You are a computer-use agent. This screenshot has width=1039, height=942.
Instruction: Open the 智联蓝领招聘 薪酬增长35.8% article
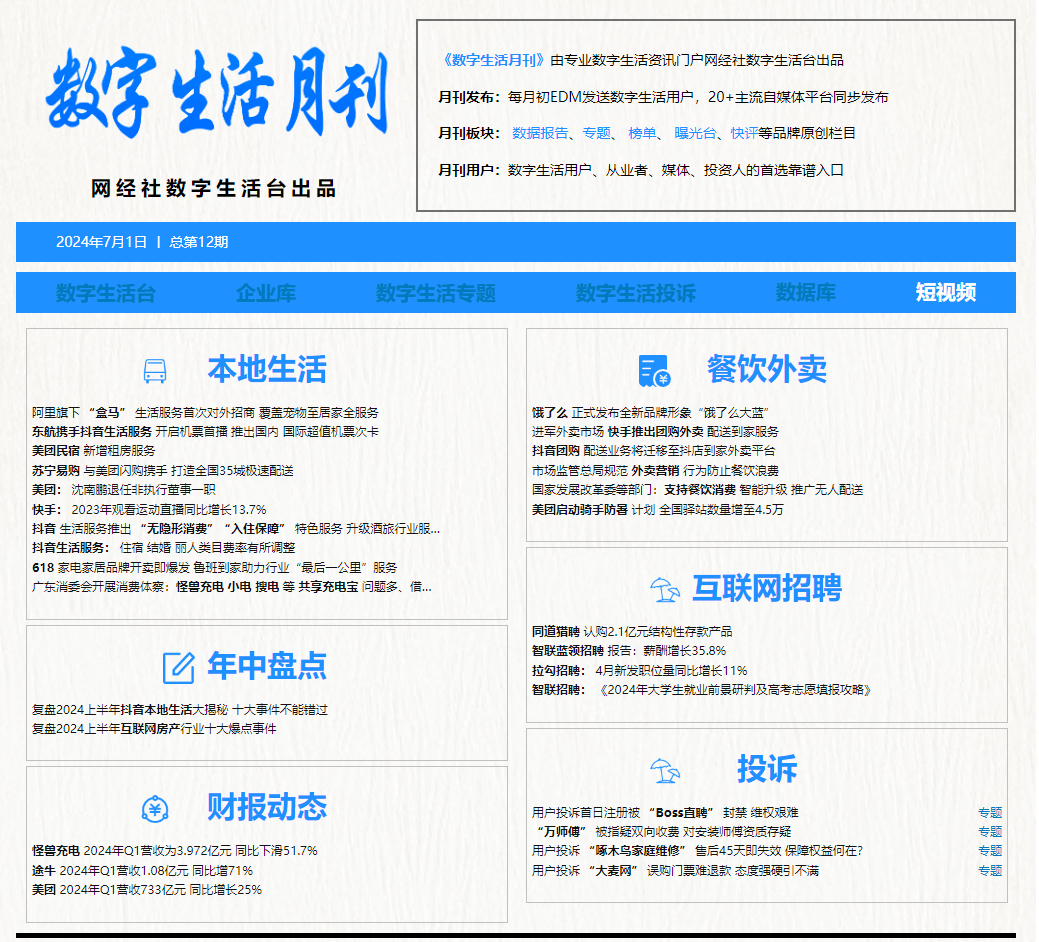(x=629, y=651)
